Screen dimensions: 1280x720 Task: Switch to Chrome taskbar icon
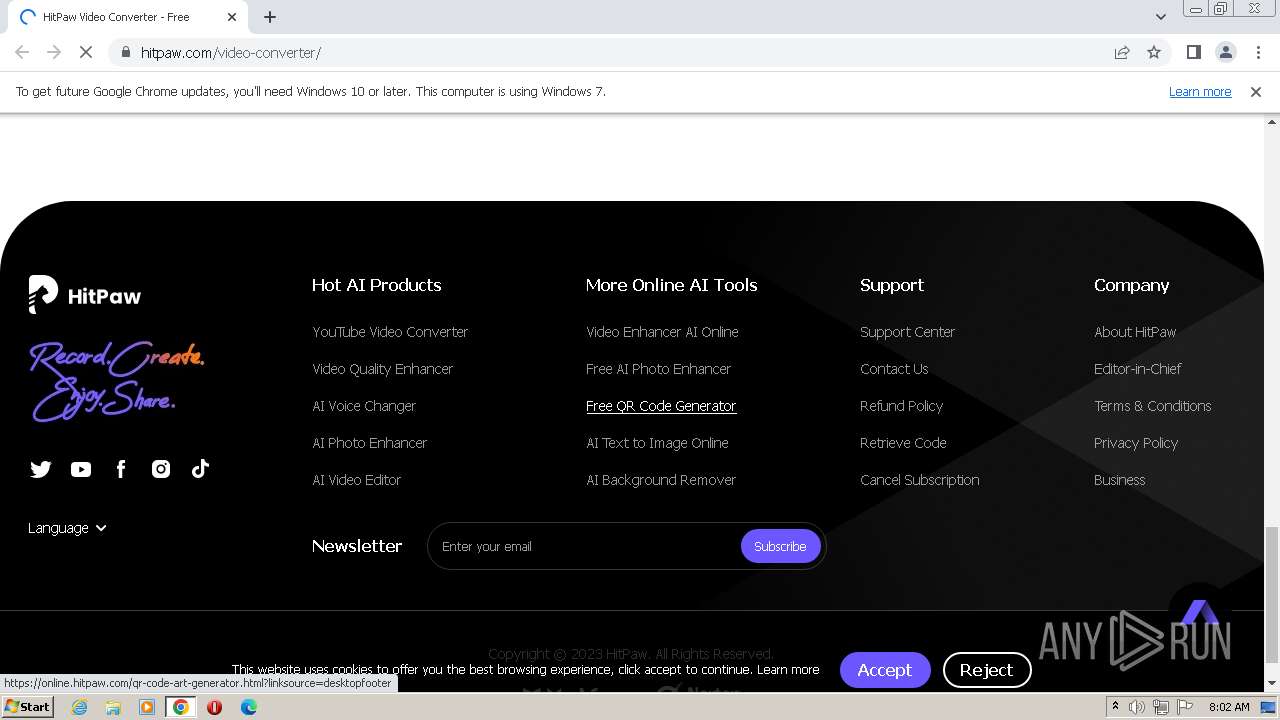[181, 707]
